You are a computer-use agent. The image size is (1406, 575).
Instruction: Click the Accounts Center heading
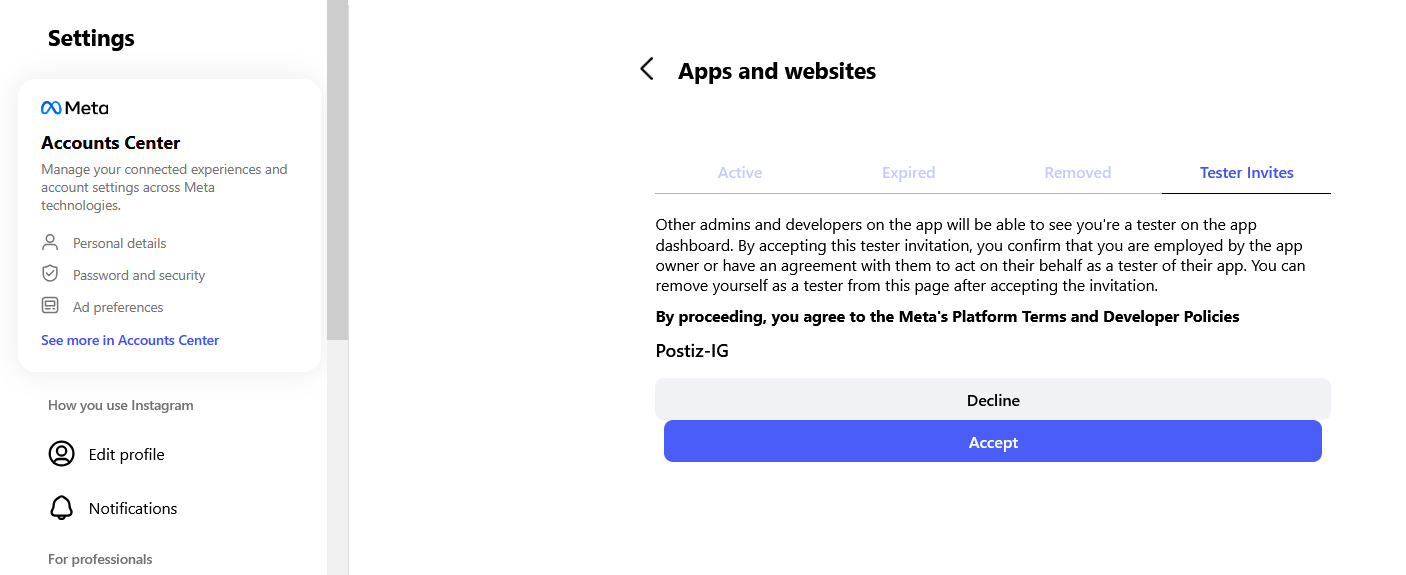click(111, 143)
